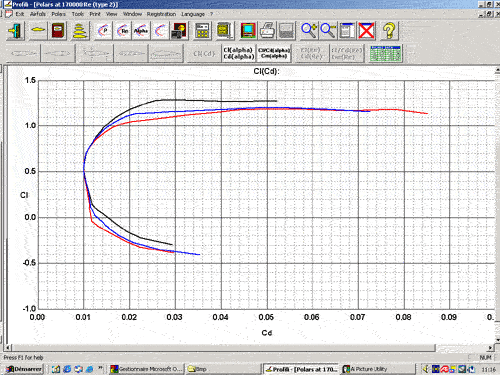The image size is (500, 375).
Task: Click the stacked yellow airfoils icon
Action: click(80, 31)
